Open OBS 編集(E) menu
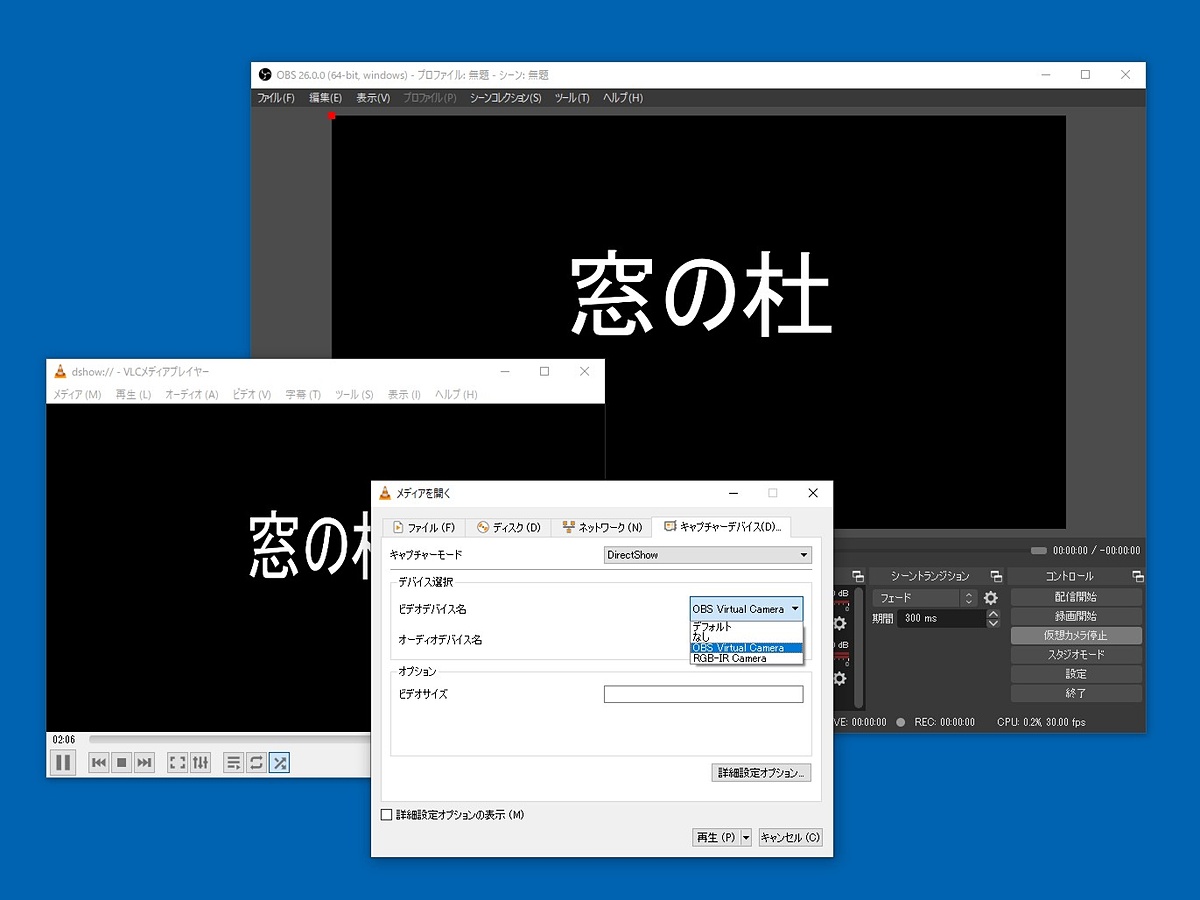This screenshot has height=900, width=1200. coord(325,98)
